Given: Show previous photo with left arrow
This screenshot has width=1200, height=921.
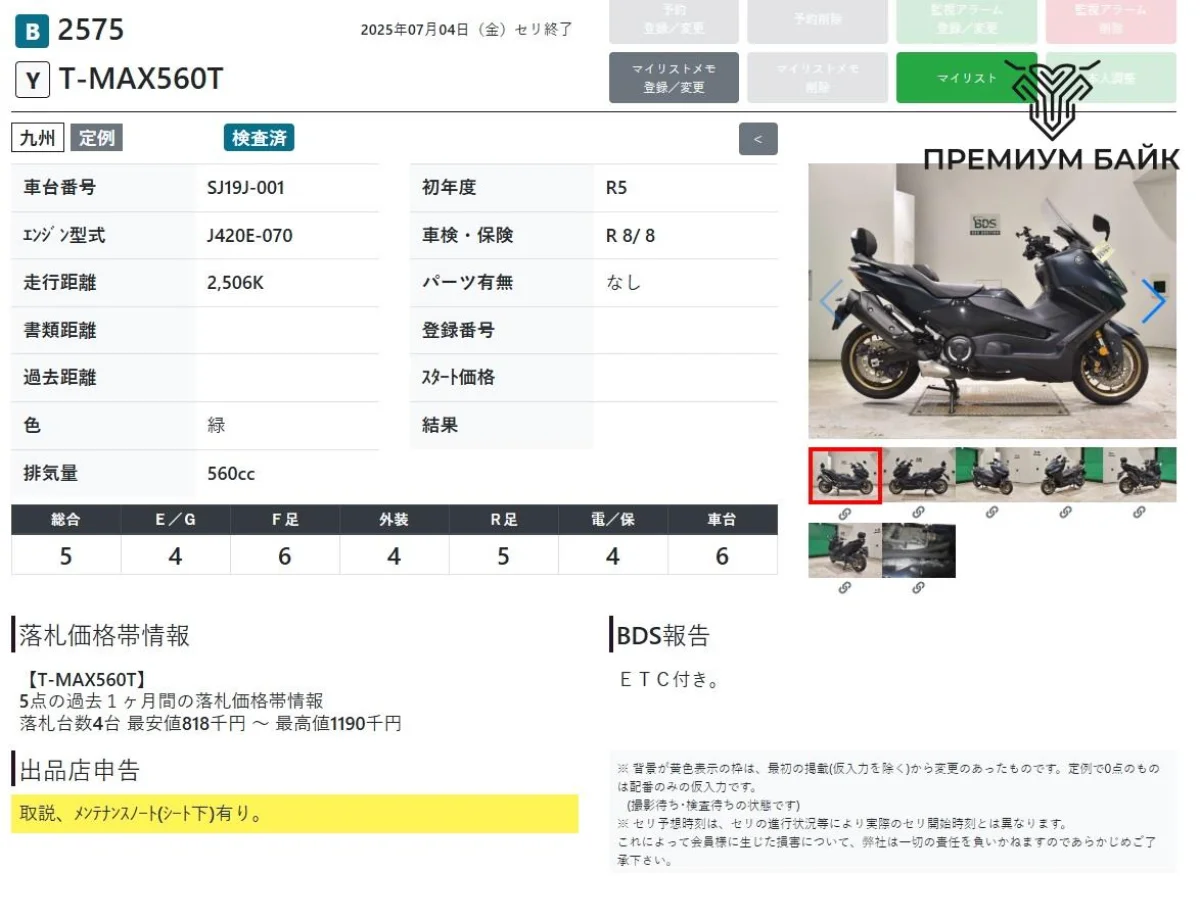Looking at the screenshot, I should click(x=830, y=301).
